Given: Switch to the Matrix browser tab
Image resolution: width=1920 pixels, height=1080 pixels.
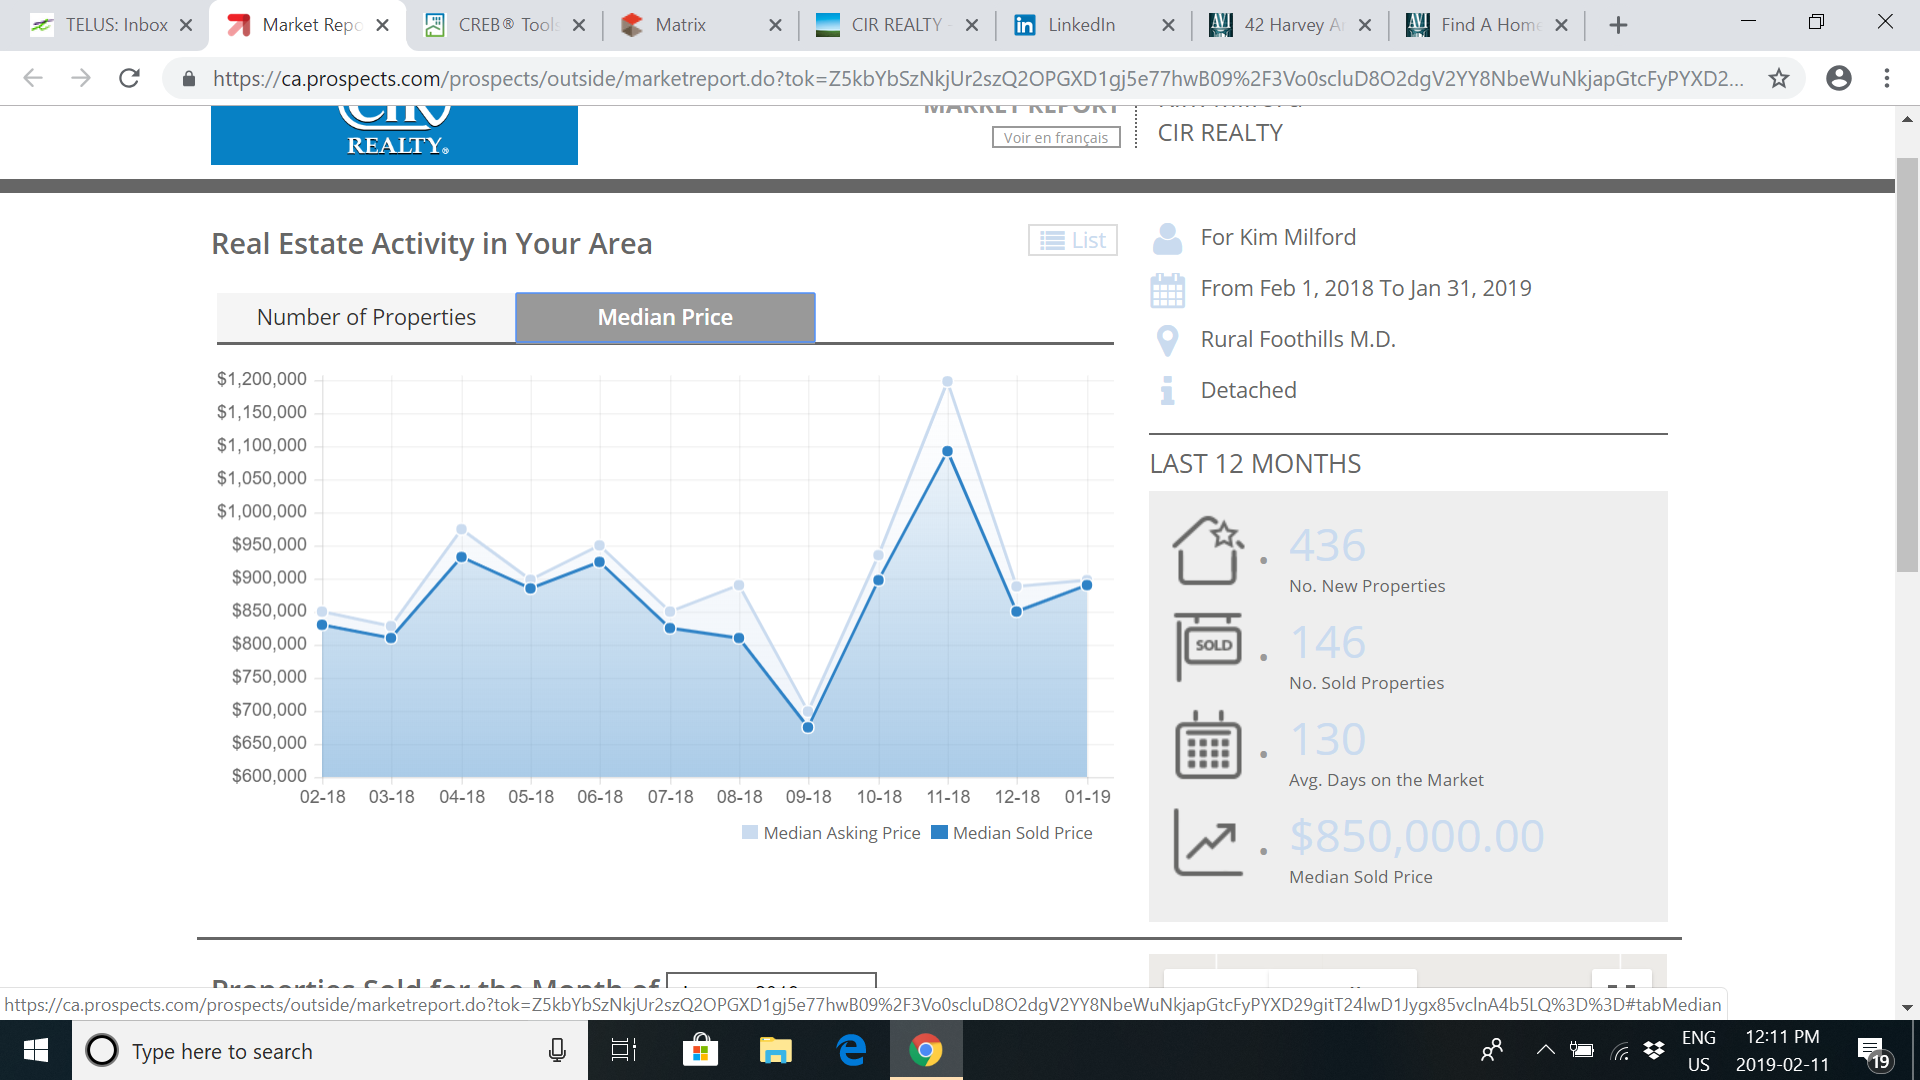Looking at the screenshot, I should coord(680,25).
